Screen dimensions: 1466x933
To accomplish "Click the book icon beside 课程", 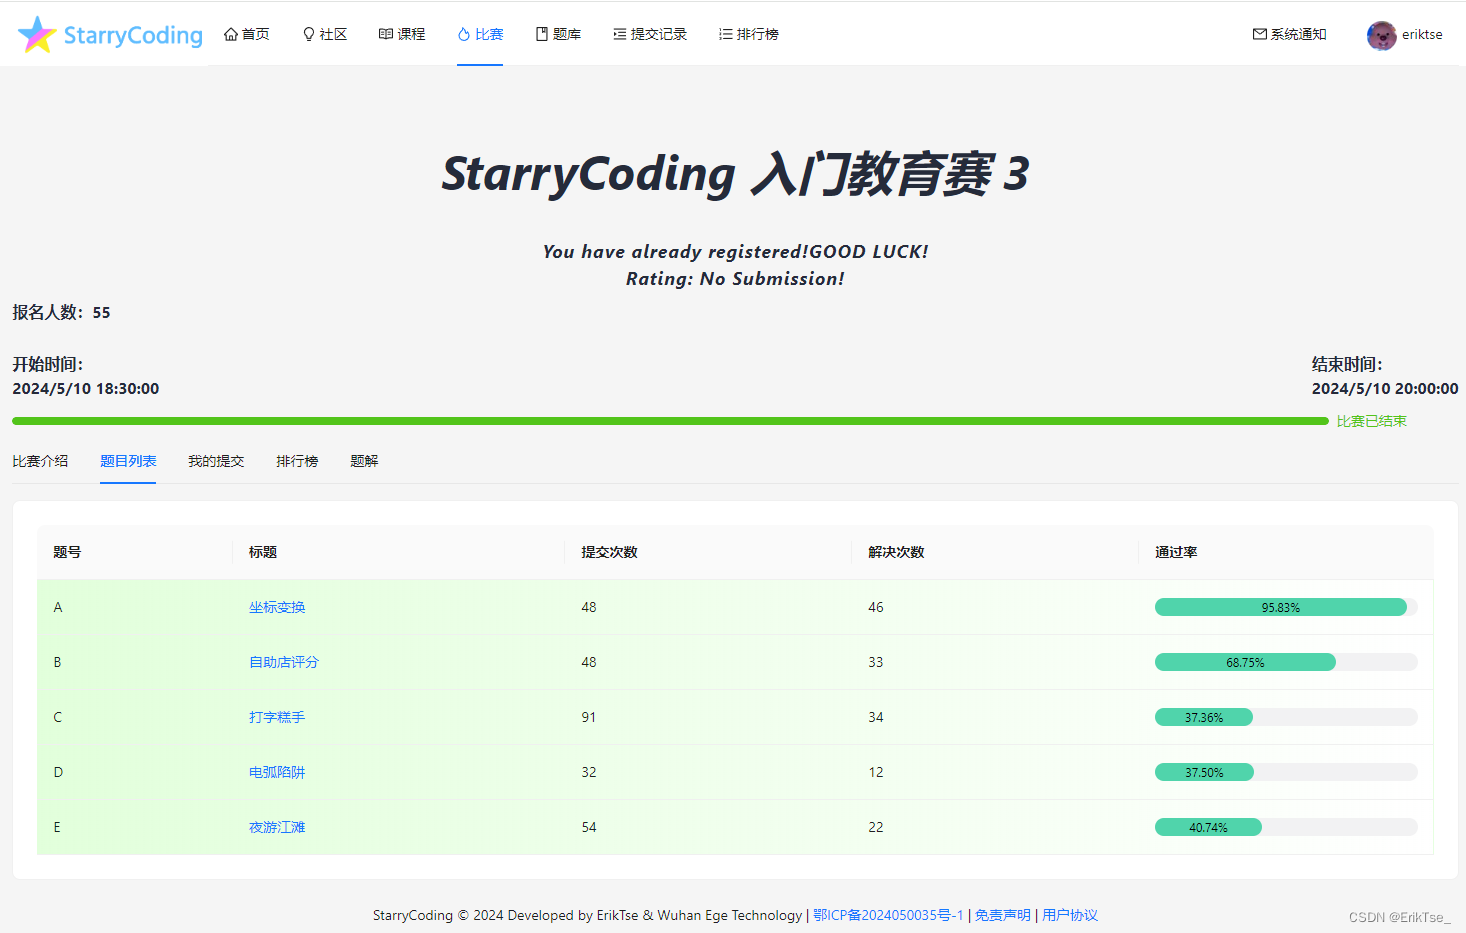I will coord(386,34).
